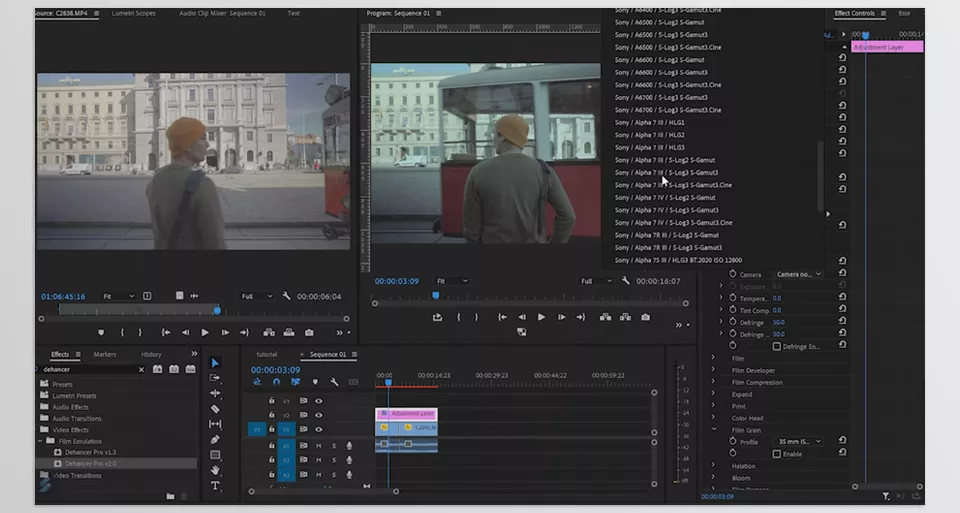Select the Hand tool
The width and height of the screenshot is (960, 513).
pos(215,470)
